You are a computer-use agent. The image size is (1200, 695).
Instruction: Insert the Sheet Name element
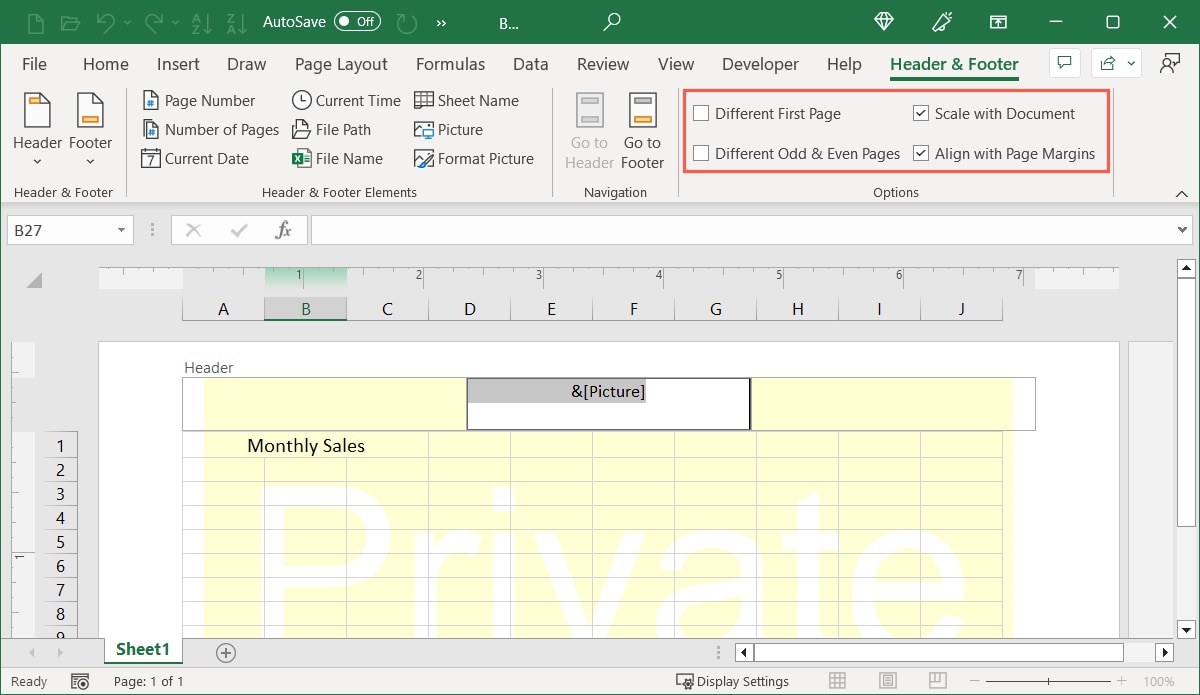click(x=467, y=100)
